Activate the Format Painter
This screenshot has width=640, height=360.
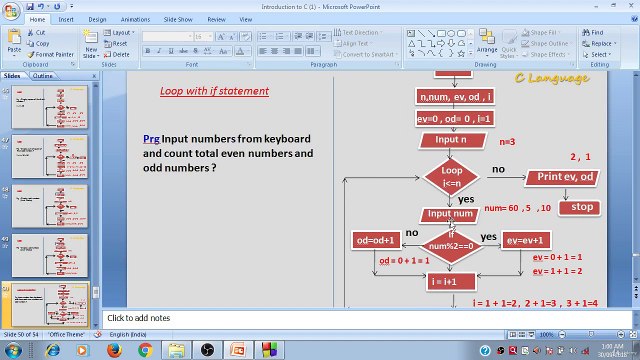pyautogui.click(x=51, y=54)
